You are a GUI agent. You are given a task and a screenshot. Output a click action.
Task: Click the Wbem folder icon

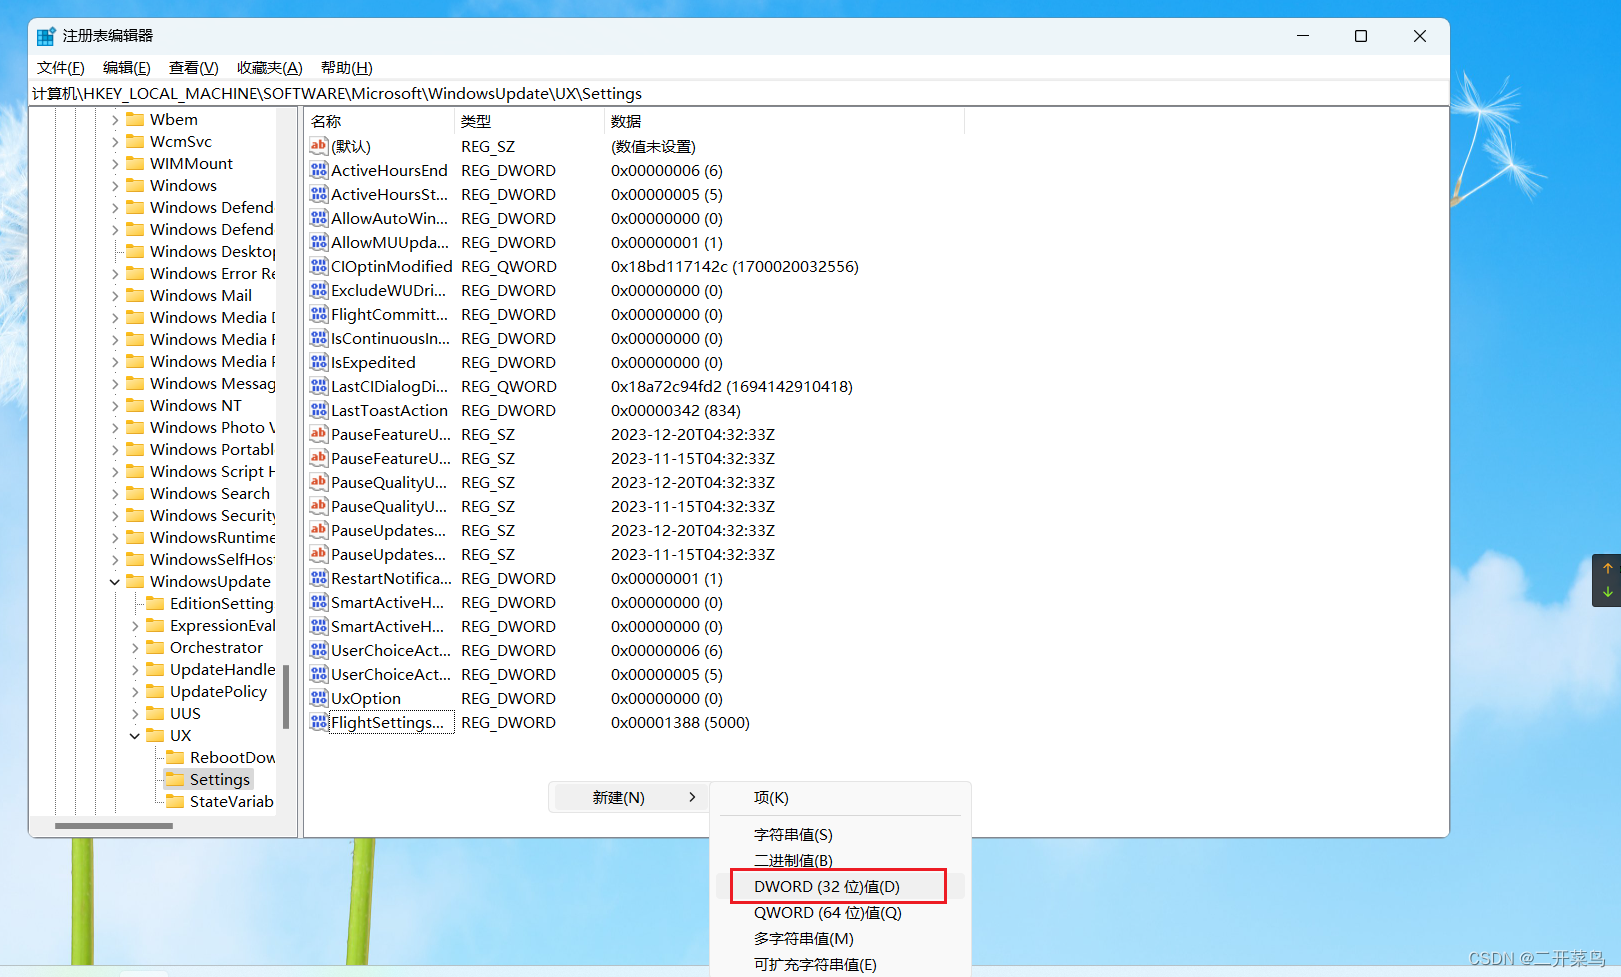coord(135,119)
